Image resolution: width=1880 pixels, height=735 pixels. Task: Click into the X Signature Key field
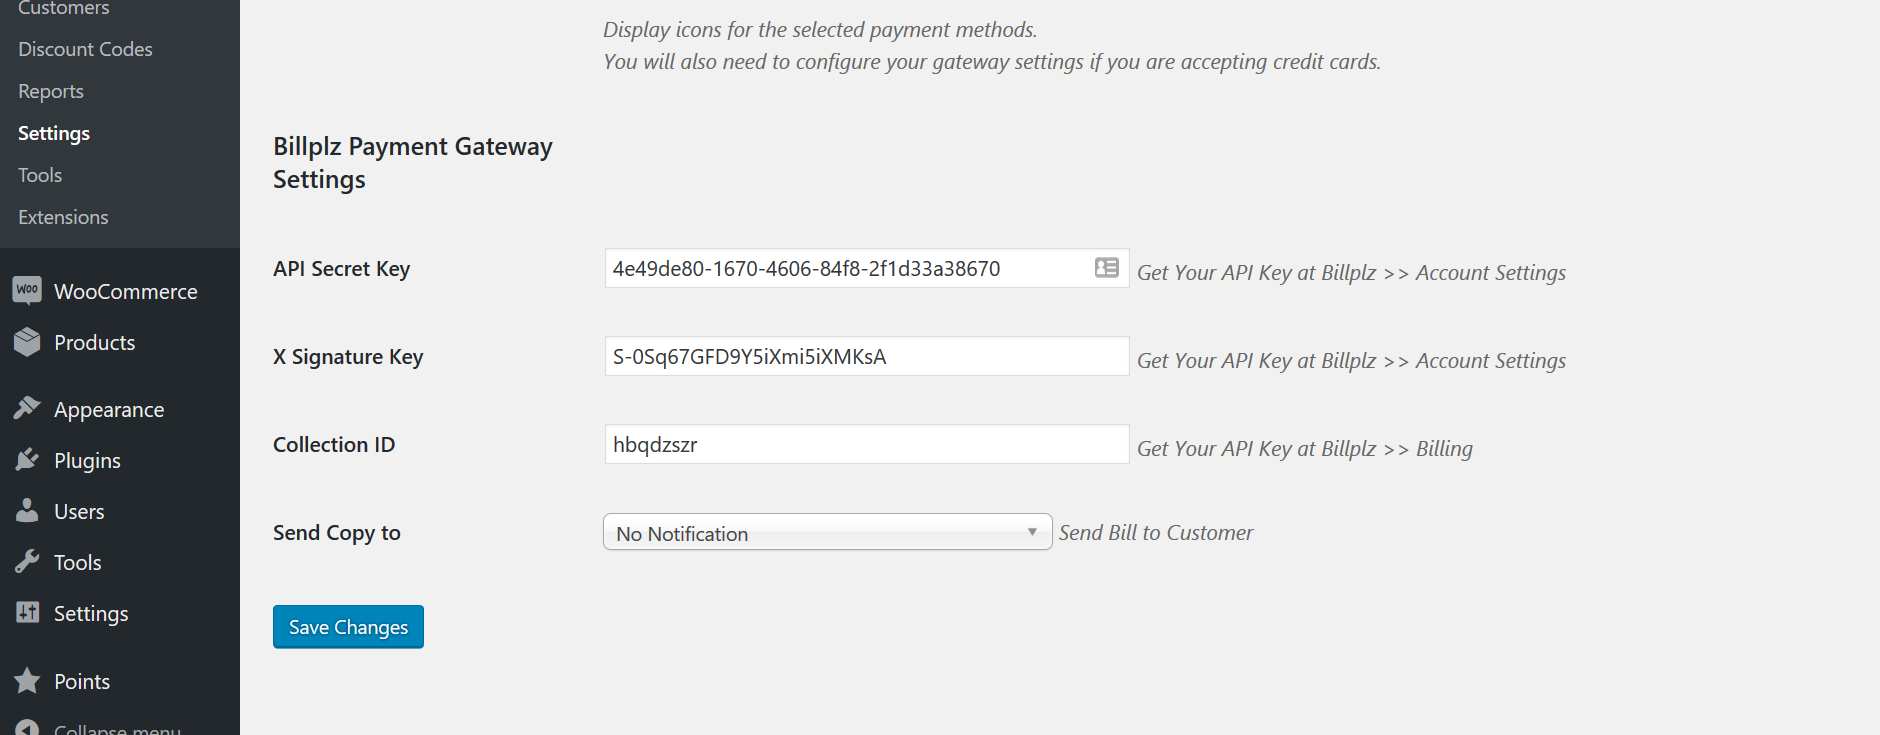click(x=866, y=357)
